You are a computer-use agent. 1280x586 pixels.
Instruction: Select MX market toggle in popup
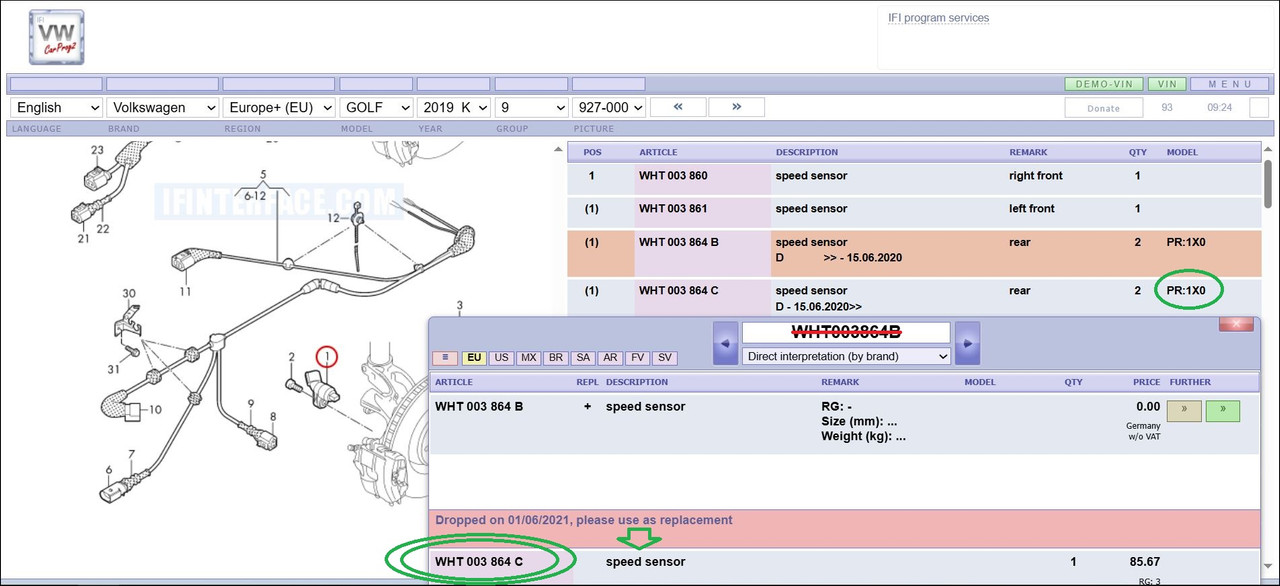tap(528, 357)
